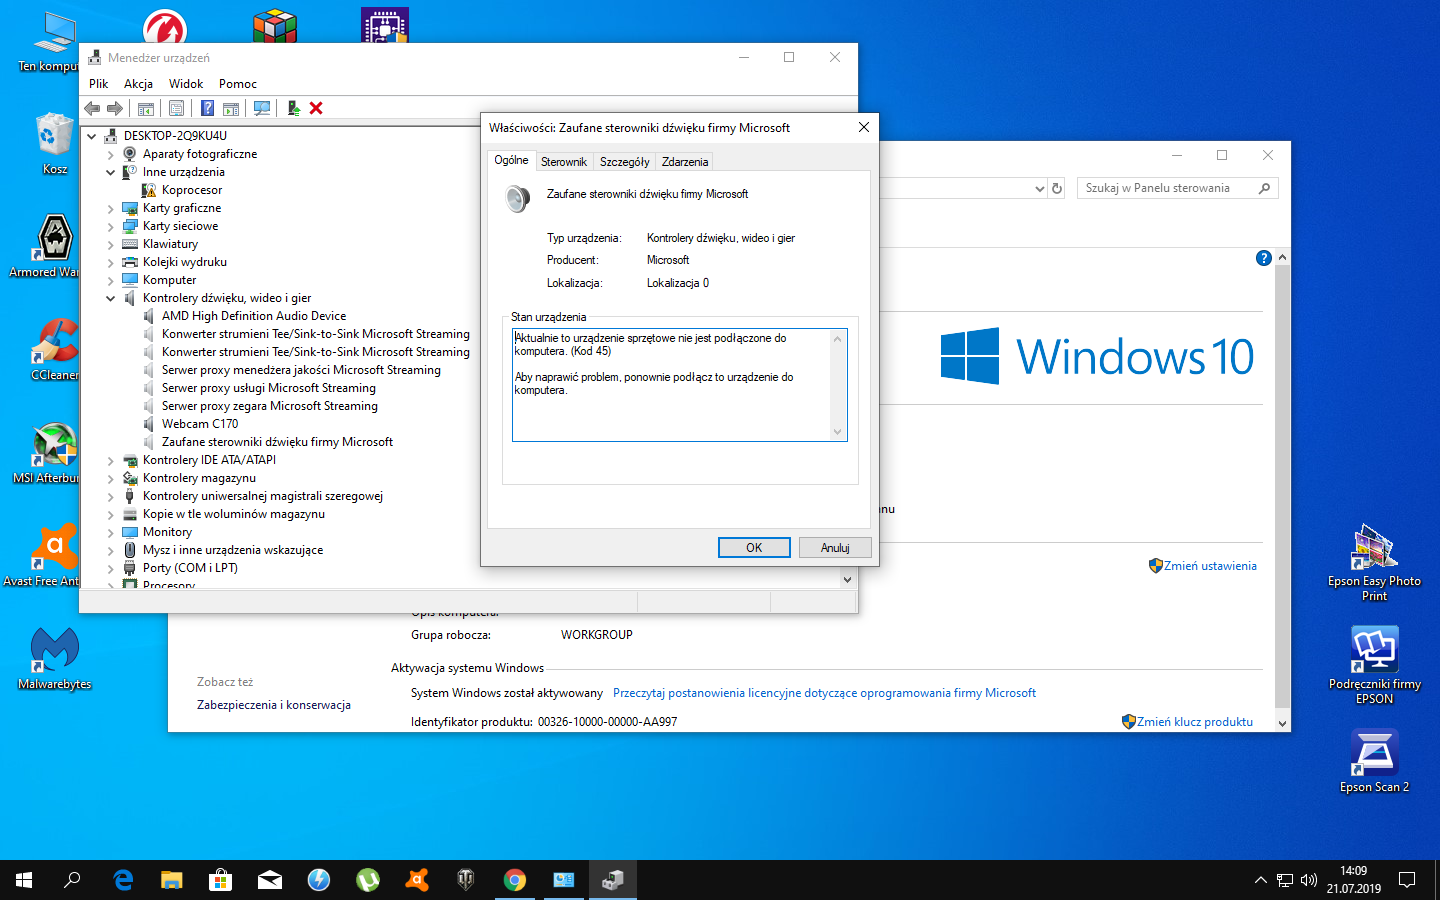Image resolution: width=1440 pixels, height=900 pixels.
Task: Click the Zmień ustawienia link
Action: pos(1210,566)
